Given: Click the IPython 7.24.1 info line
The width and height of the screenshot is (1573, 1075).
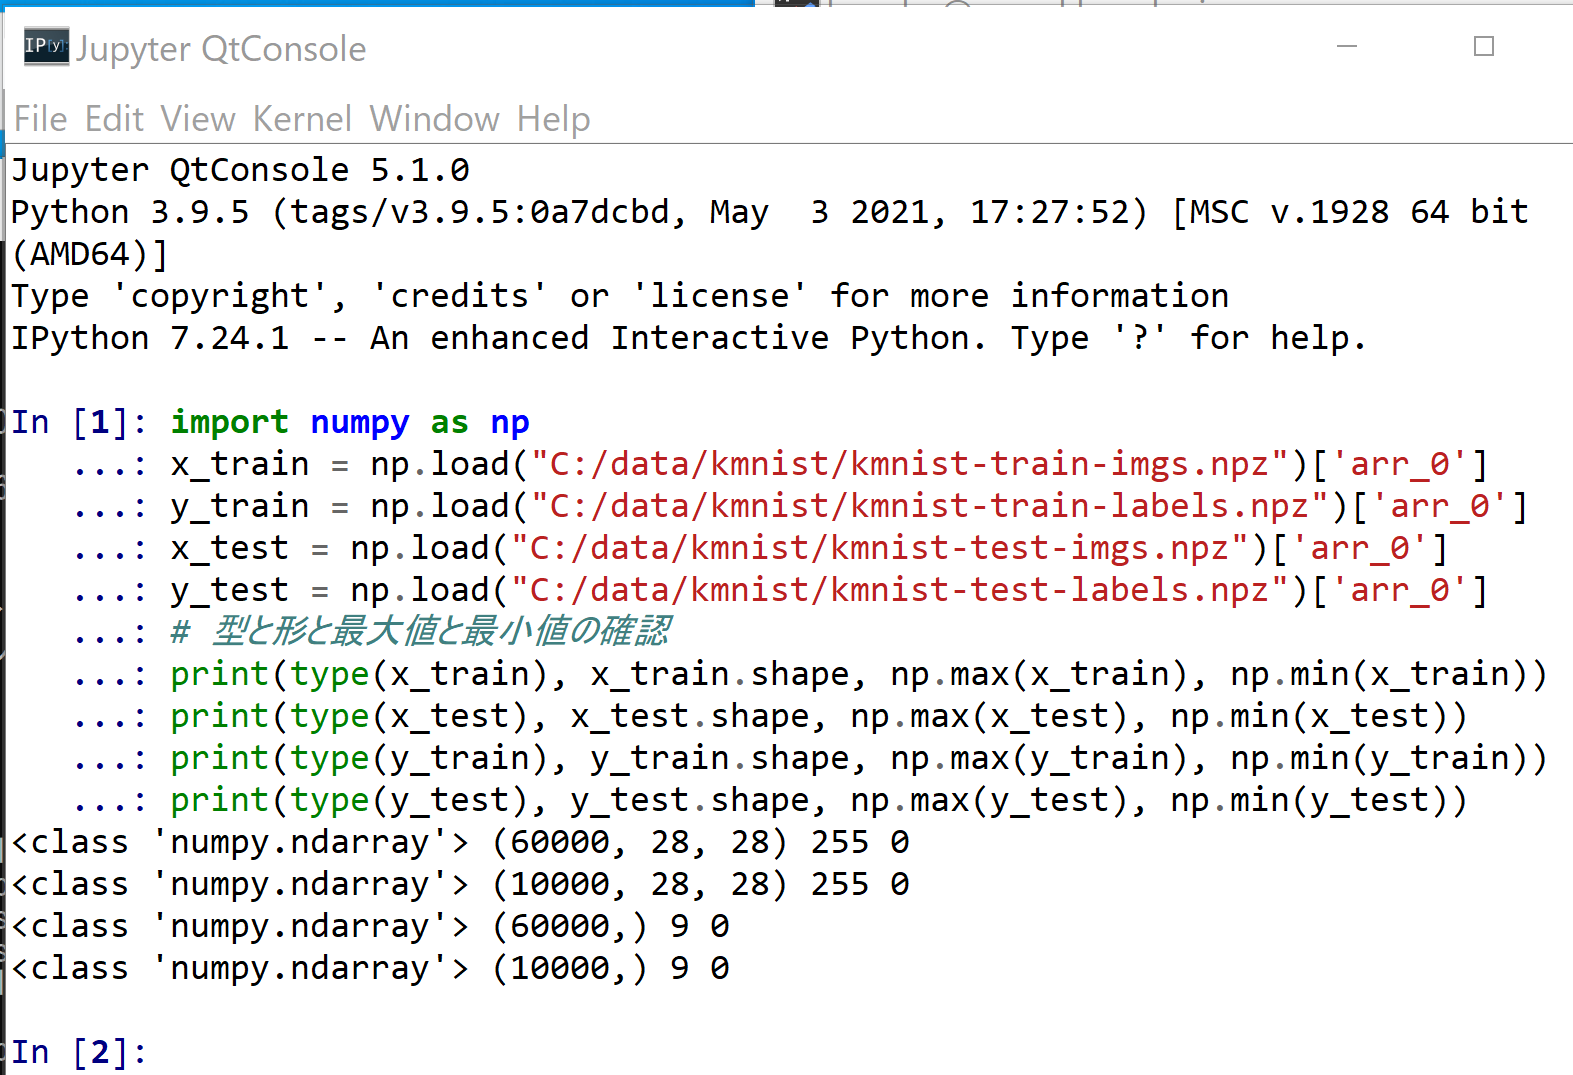Looking at the screenshot, I should (x=689, y=338).
